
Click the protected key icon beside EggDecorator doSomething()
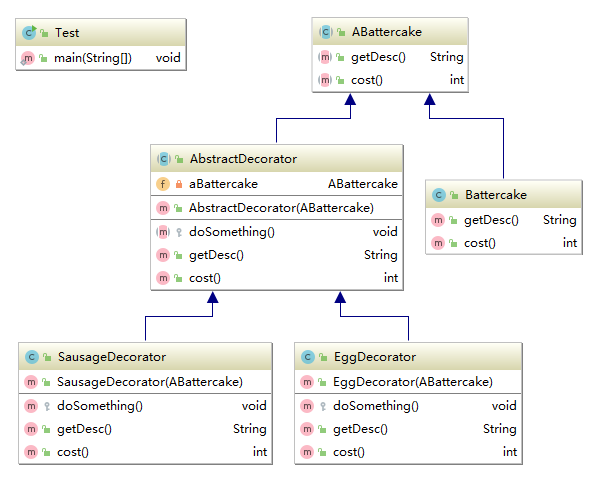point(323,406)
